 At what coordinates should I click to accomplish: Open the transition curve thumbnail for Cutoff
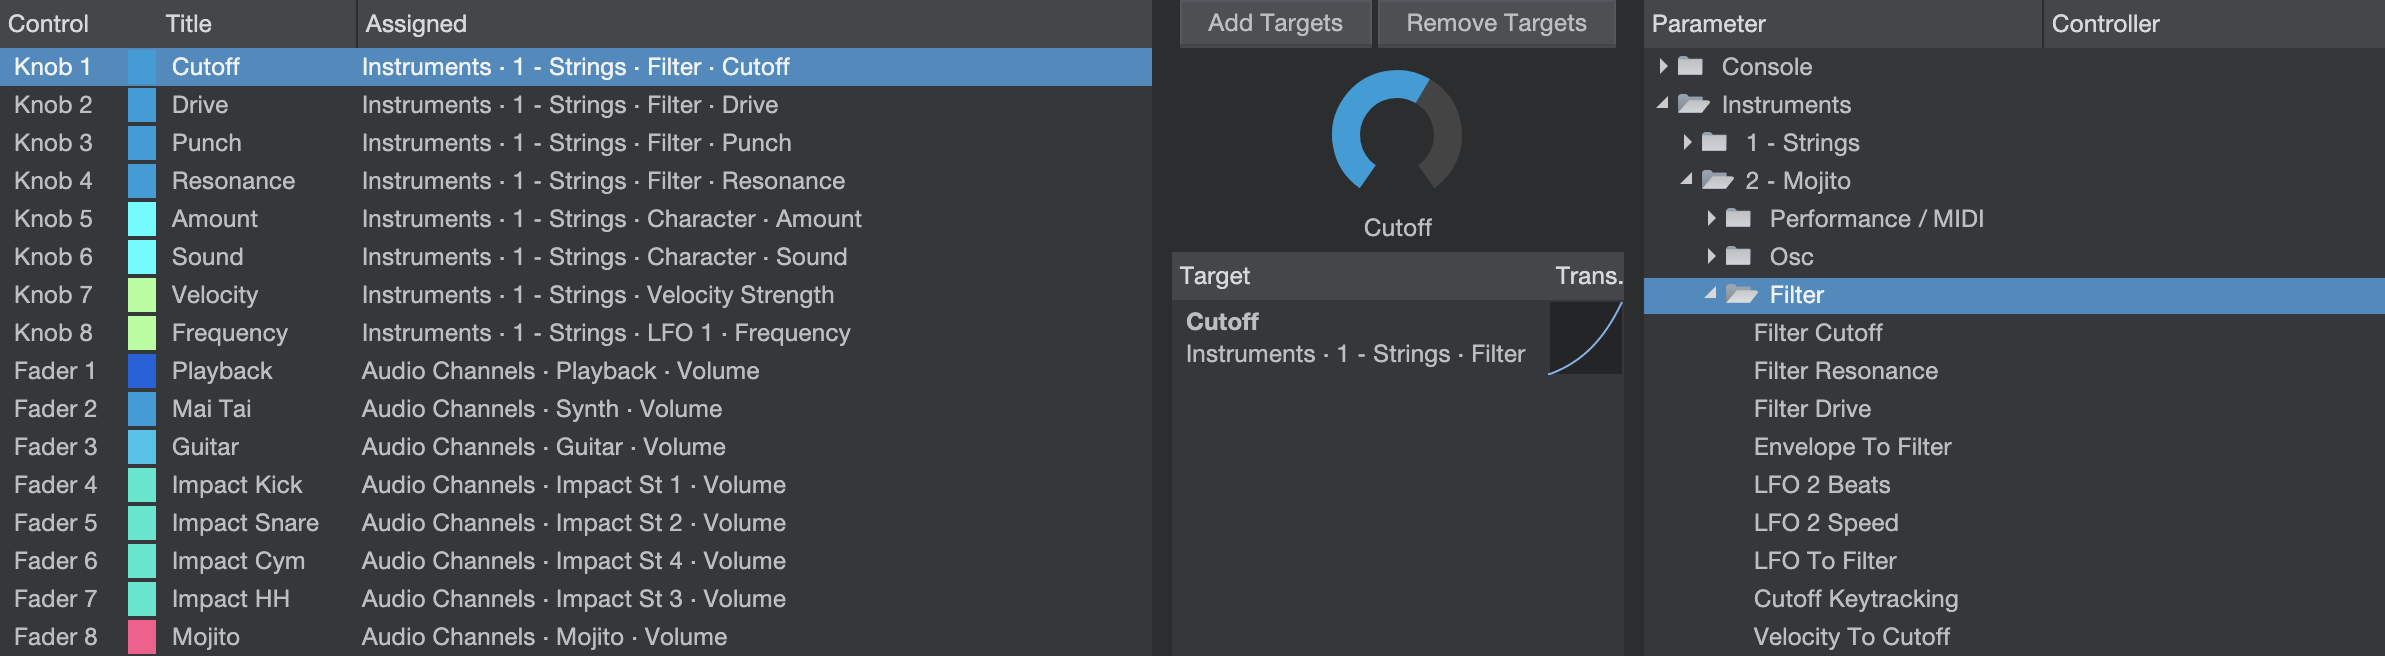[1586, 339]
